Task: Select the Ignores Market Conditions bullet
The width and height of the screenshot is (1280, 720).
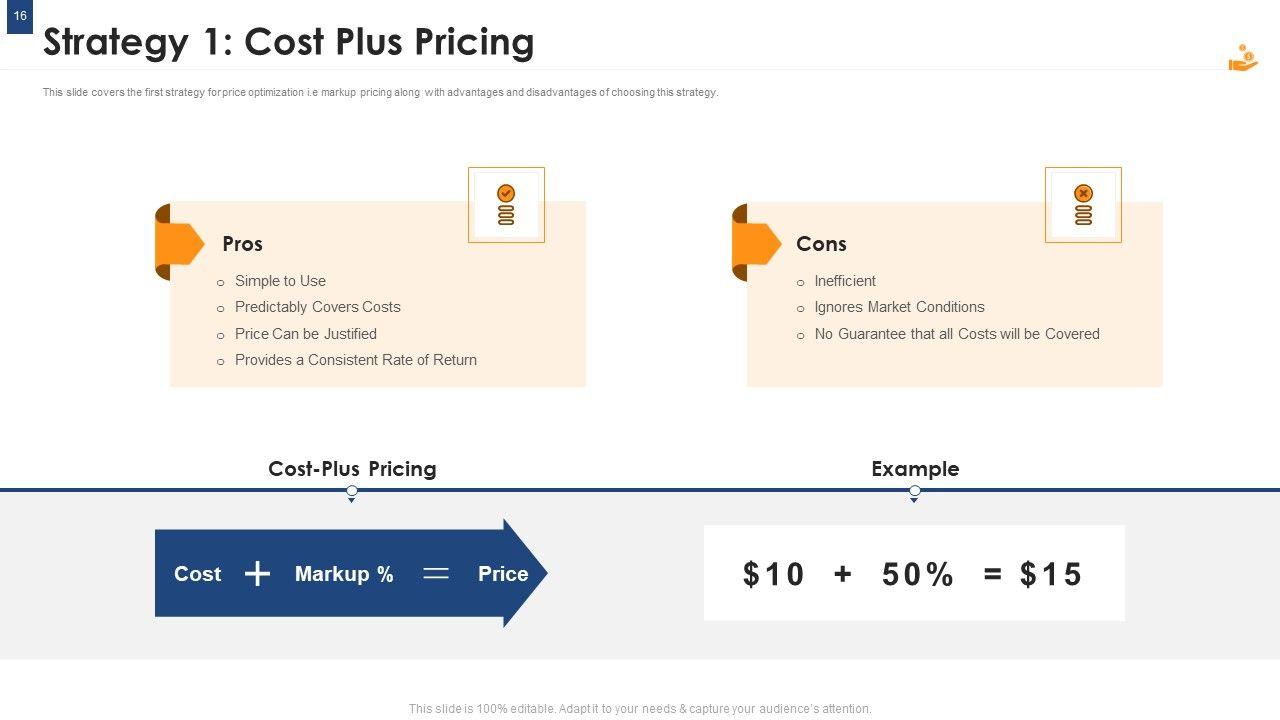Action: pos(899,307)
